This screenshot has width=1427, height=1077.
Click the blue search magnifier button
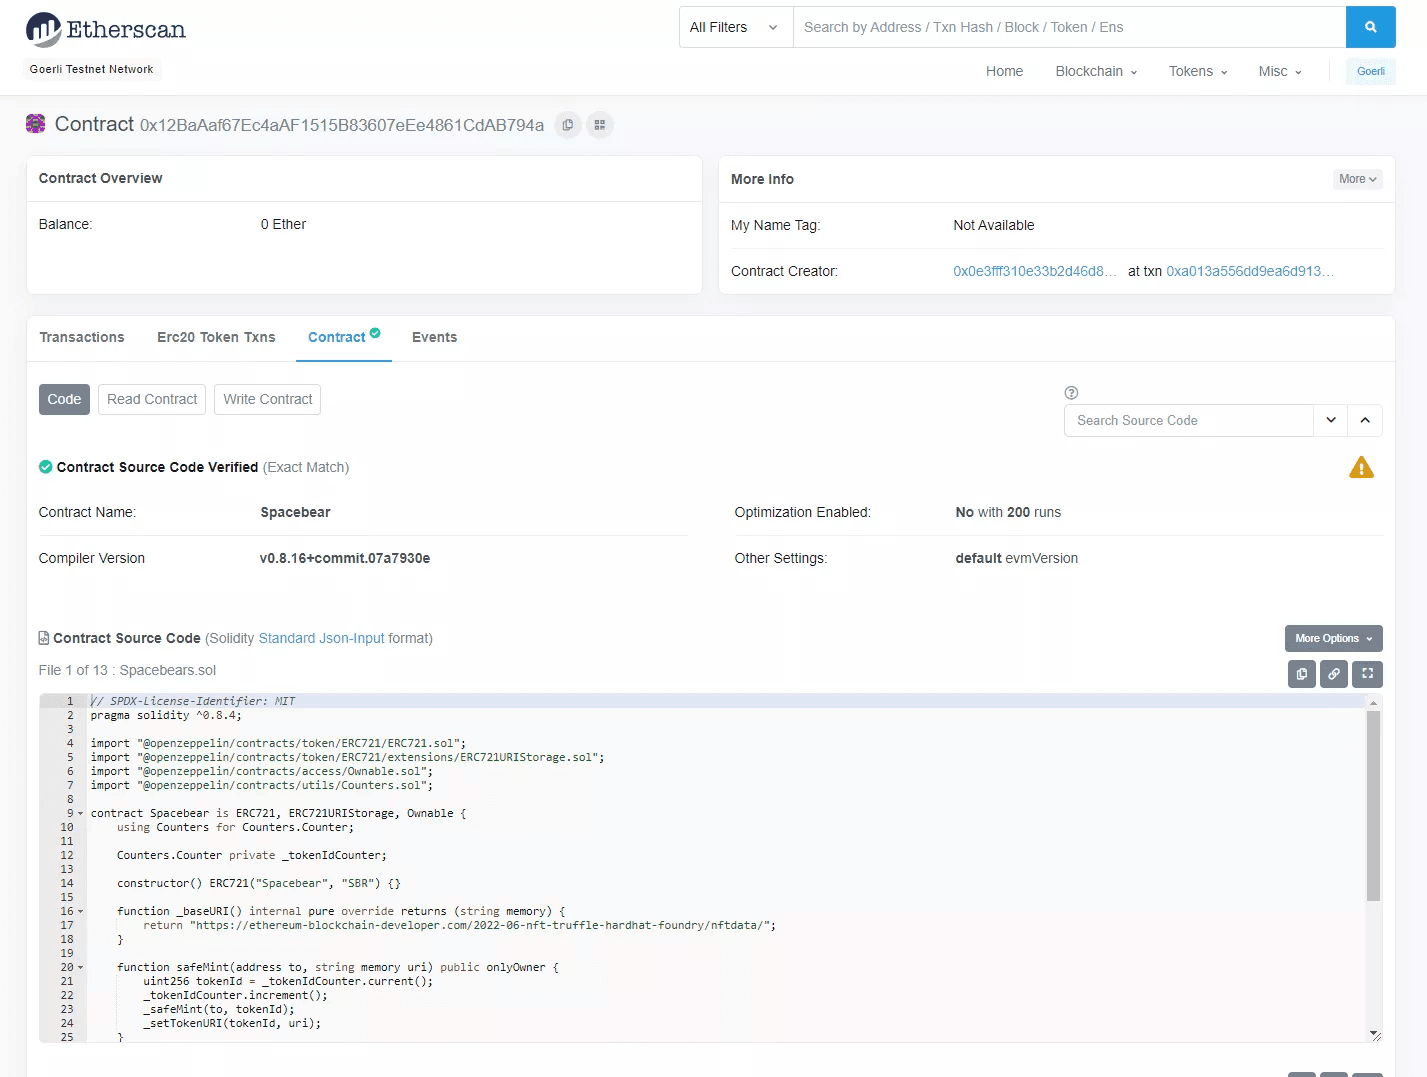(x=1370, y=27)
